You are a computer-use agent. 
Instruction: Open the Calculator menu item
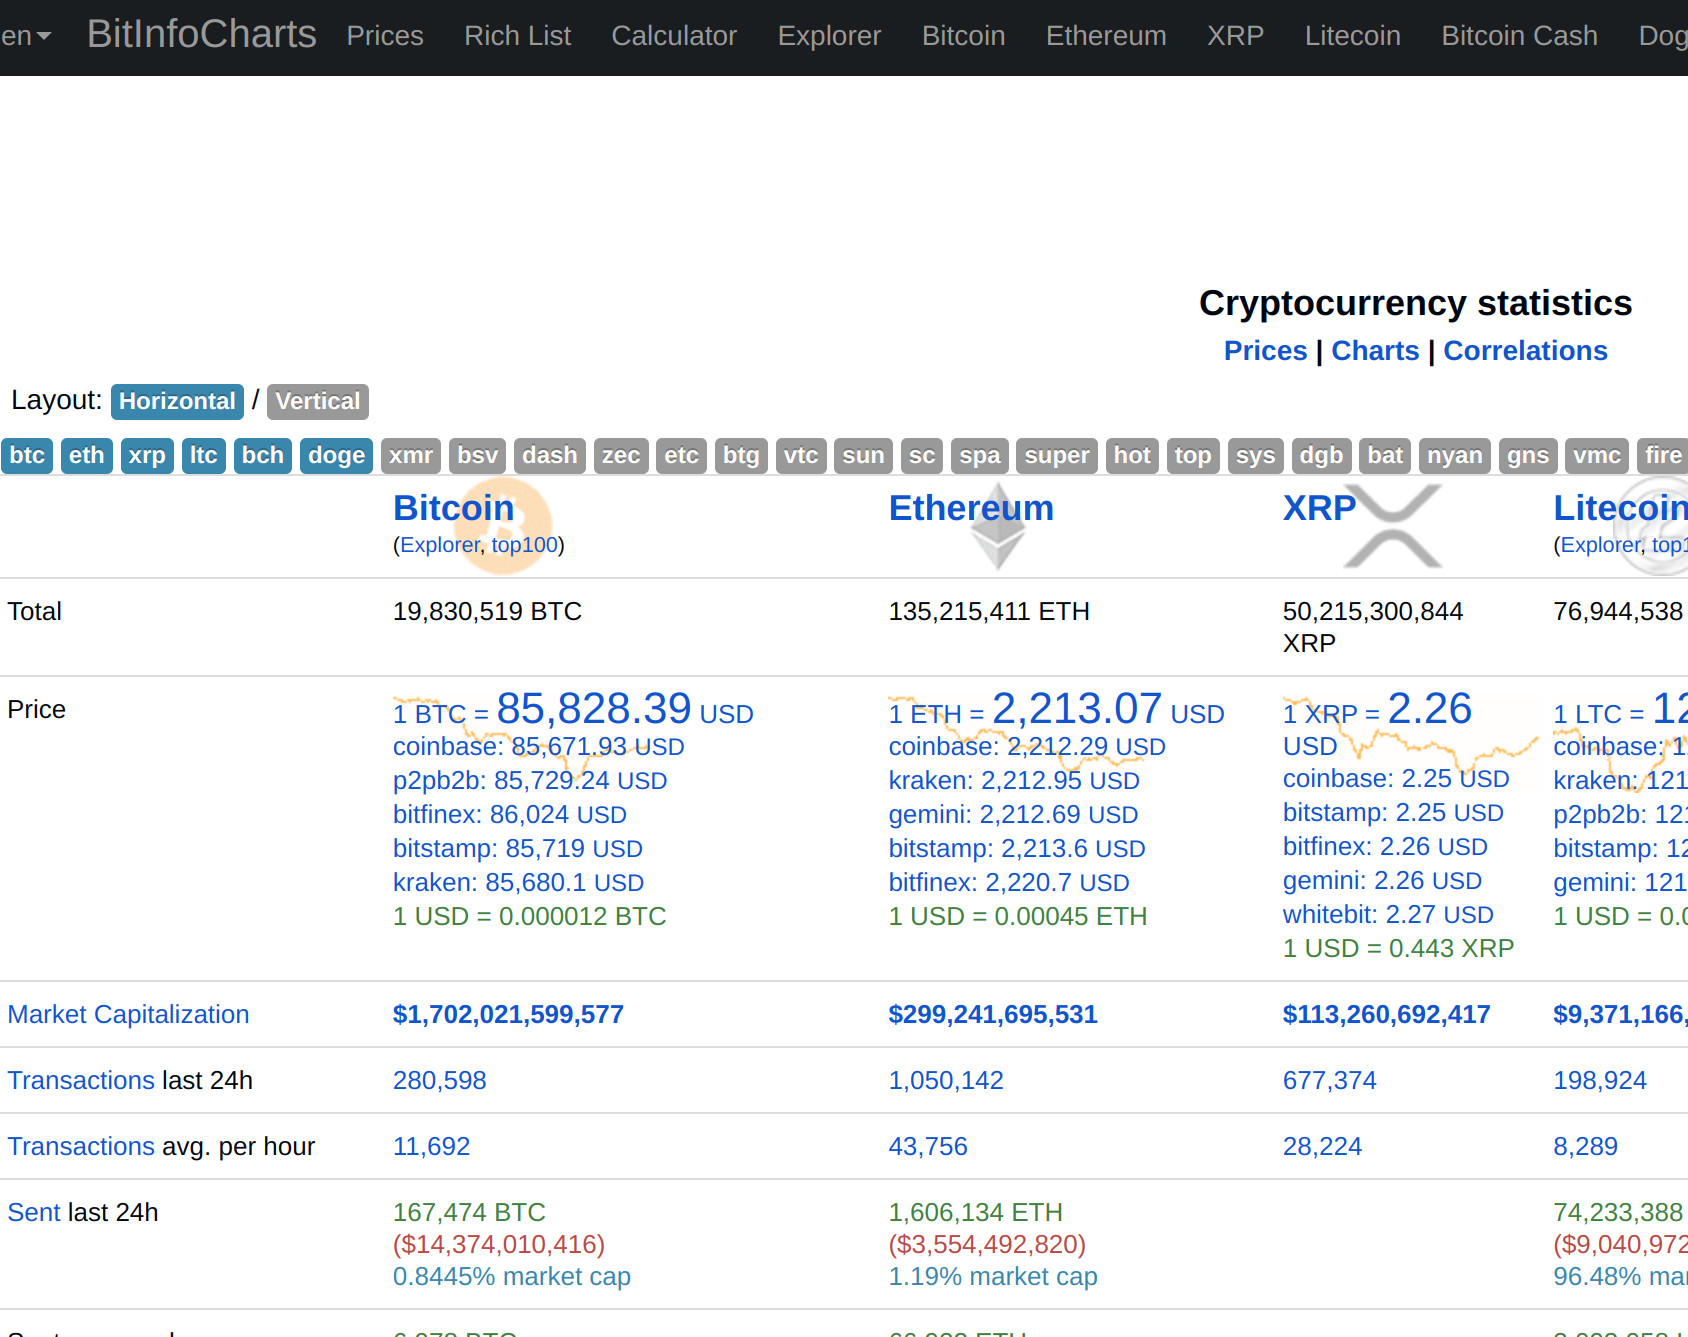(x=674, y=36)
